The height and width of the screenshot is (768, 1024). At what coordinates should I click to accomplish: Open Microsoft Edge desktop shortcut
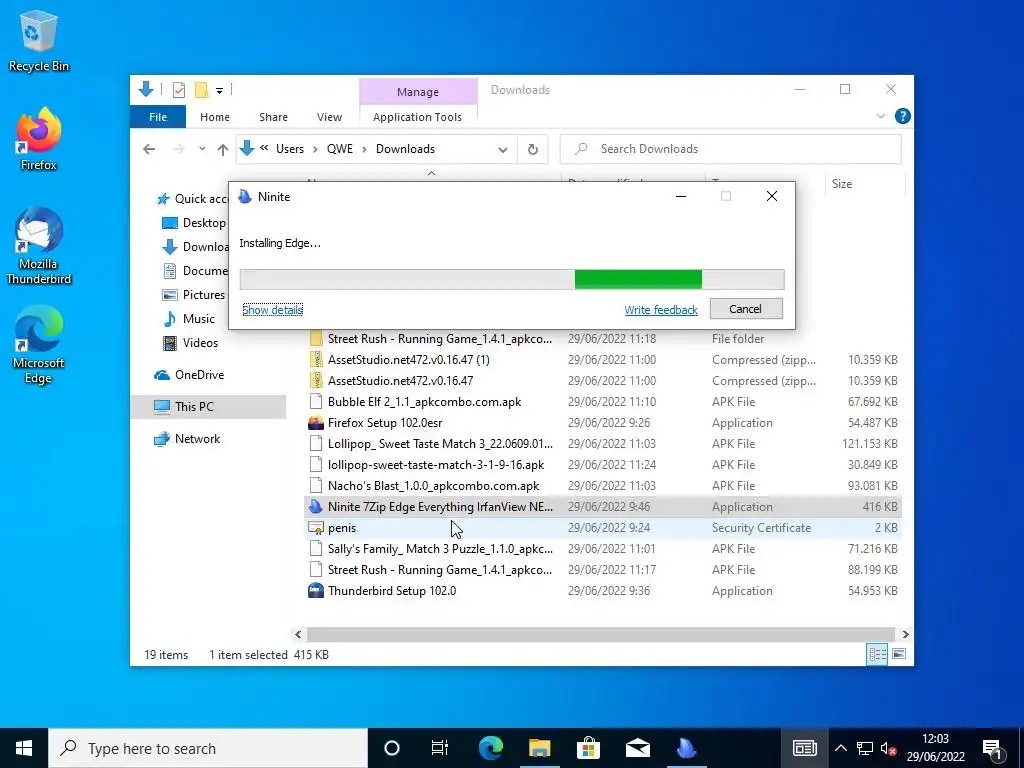coord(39,345)
